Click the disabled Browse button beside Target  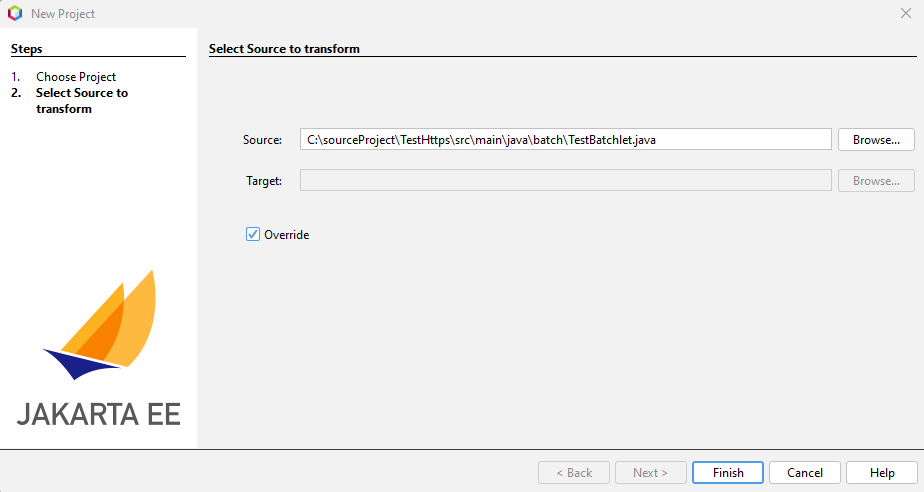(x=876, y=181)
